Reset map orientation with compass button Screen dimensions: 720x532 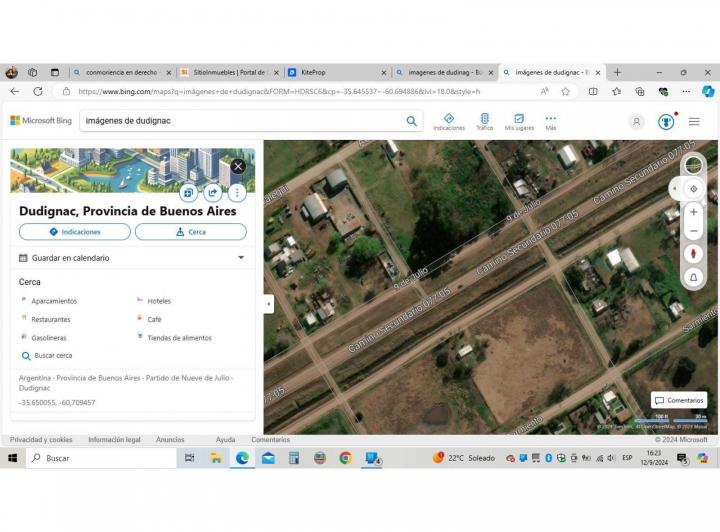point(693,253)
